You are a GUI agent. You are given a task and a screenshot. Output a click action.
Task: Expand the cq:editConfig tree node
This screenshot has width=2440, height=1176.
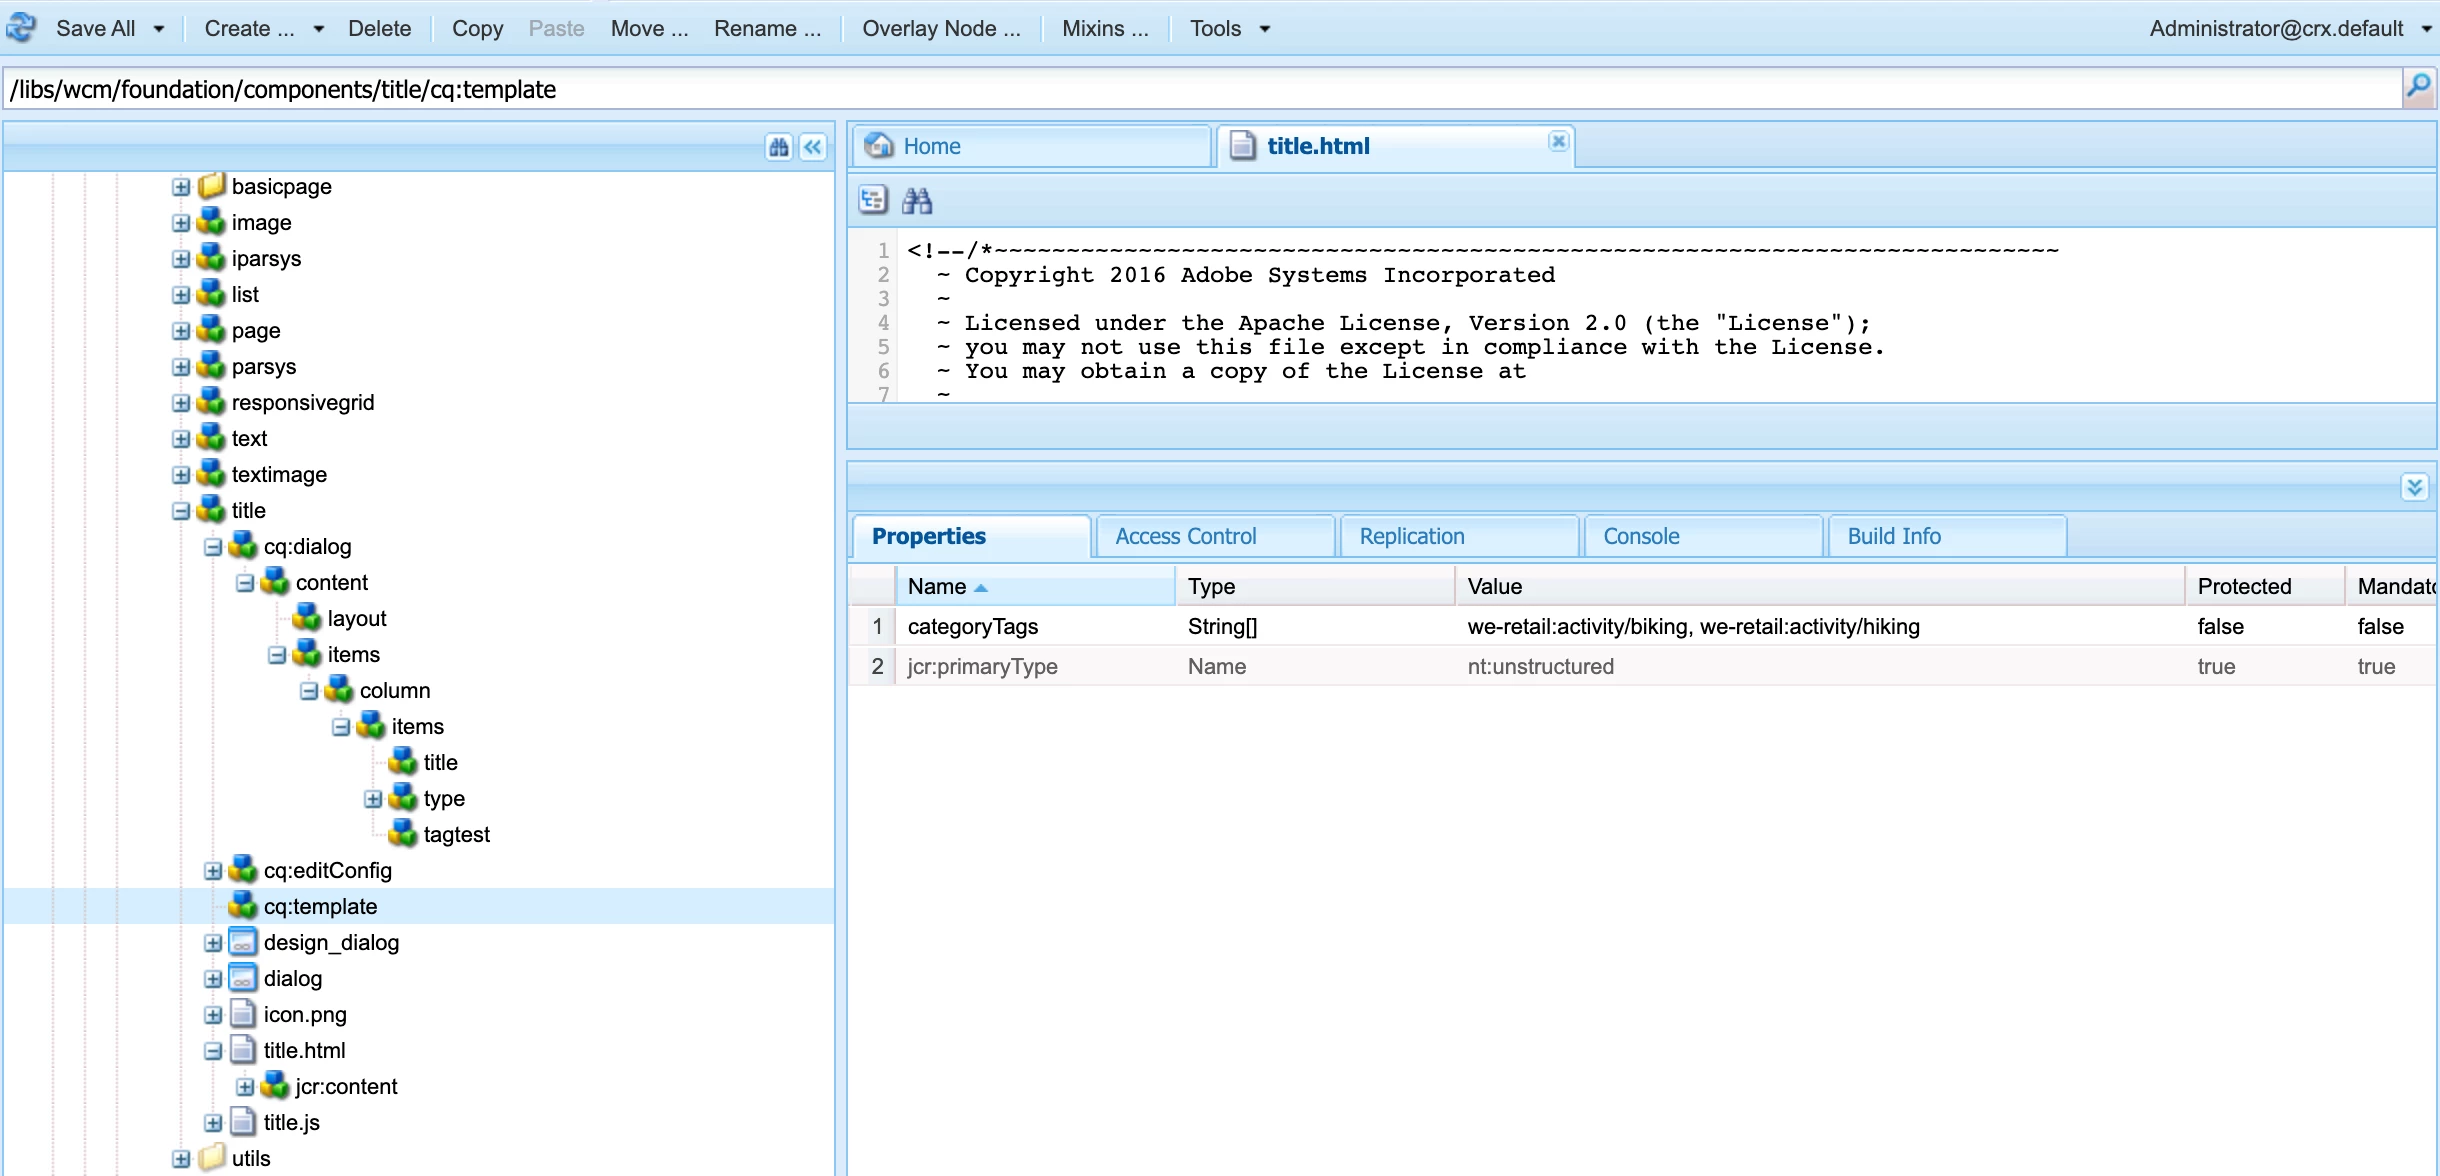(213, 871)
